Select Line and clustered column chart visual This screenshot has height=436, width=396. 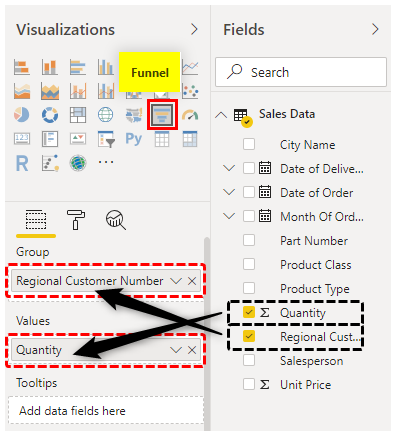[106, 91]
